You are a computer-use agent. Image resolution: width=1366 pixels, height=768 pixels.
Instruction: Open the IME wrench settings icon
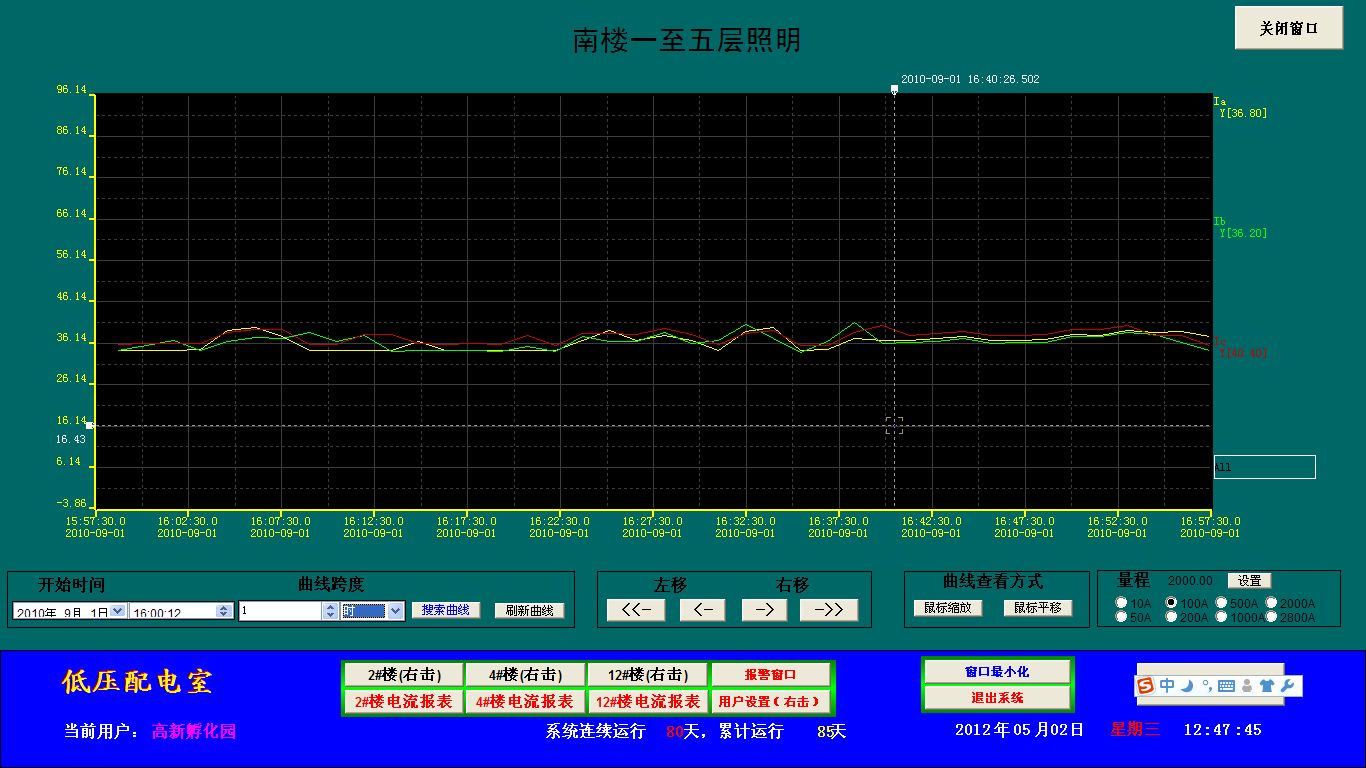click(x=1289, y=686)
